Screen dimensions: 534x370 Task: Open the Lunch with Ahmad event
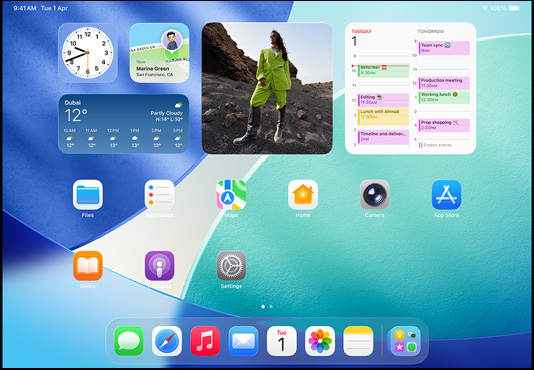tap(383, 117)
